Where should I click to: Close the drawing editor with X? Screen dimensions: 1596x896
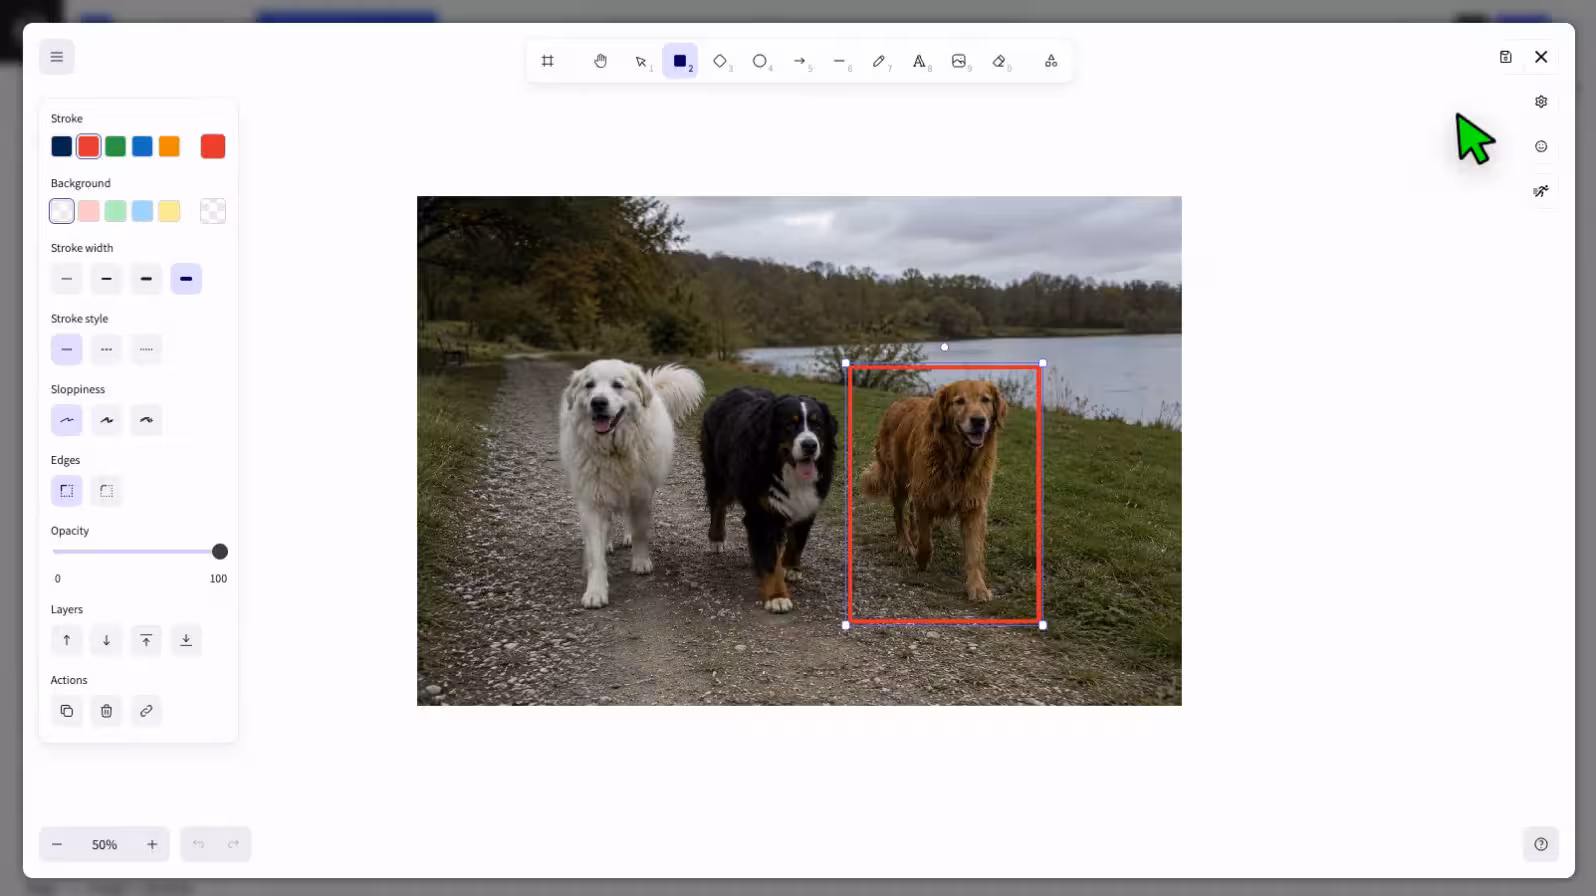(x=1541, y=57)
